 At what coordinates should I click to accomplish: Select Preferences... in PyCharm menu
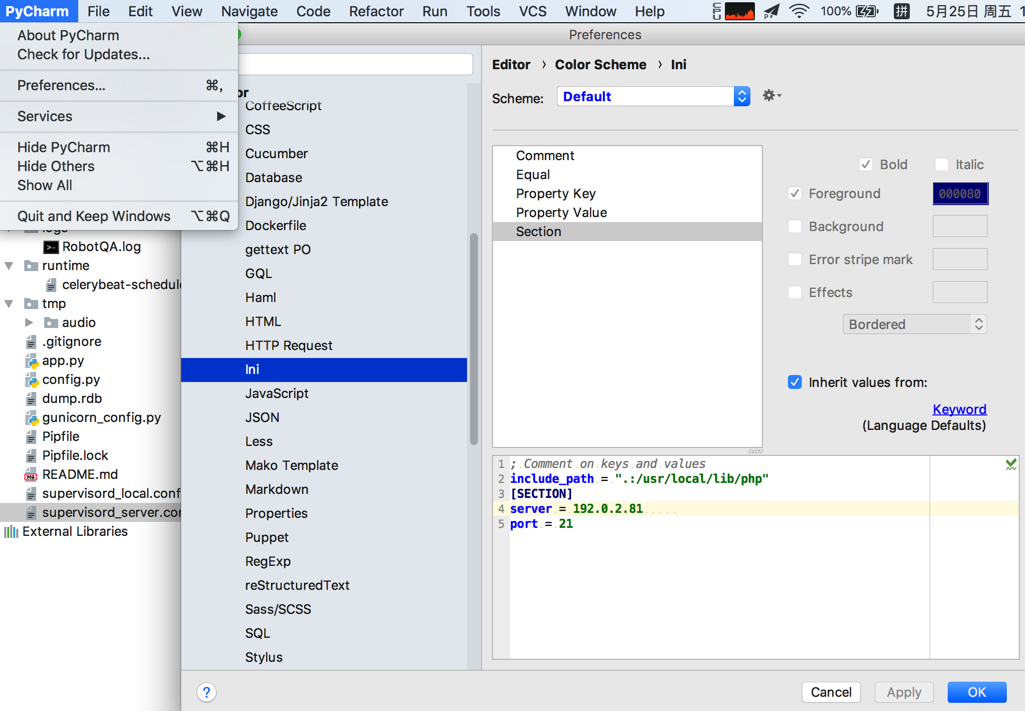(119, 86)
